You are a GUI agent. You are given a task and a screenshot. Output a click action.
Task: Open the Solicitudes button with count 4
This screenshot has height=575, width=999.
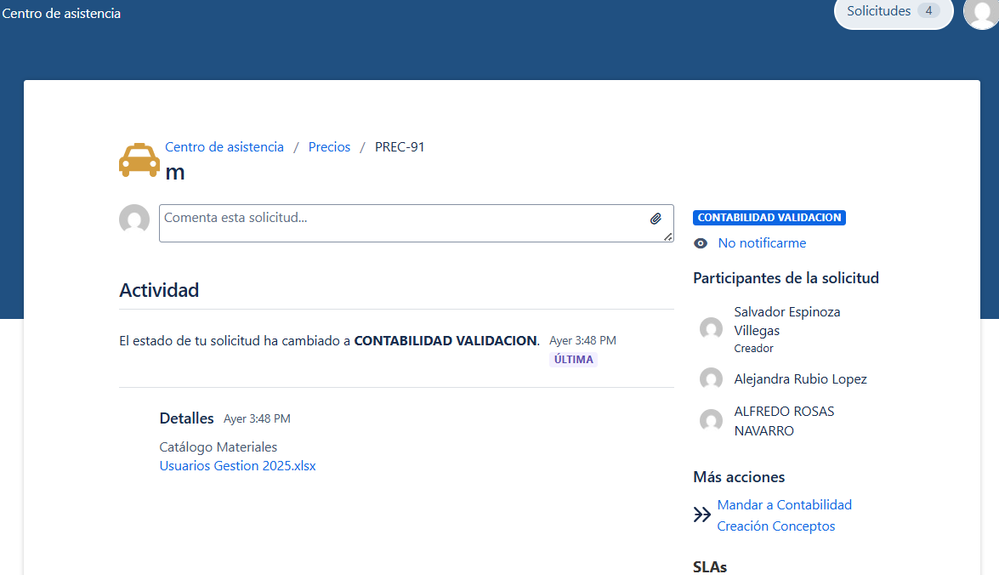pos(893,11)
